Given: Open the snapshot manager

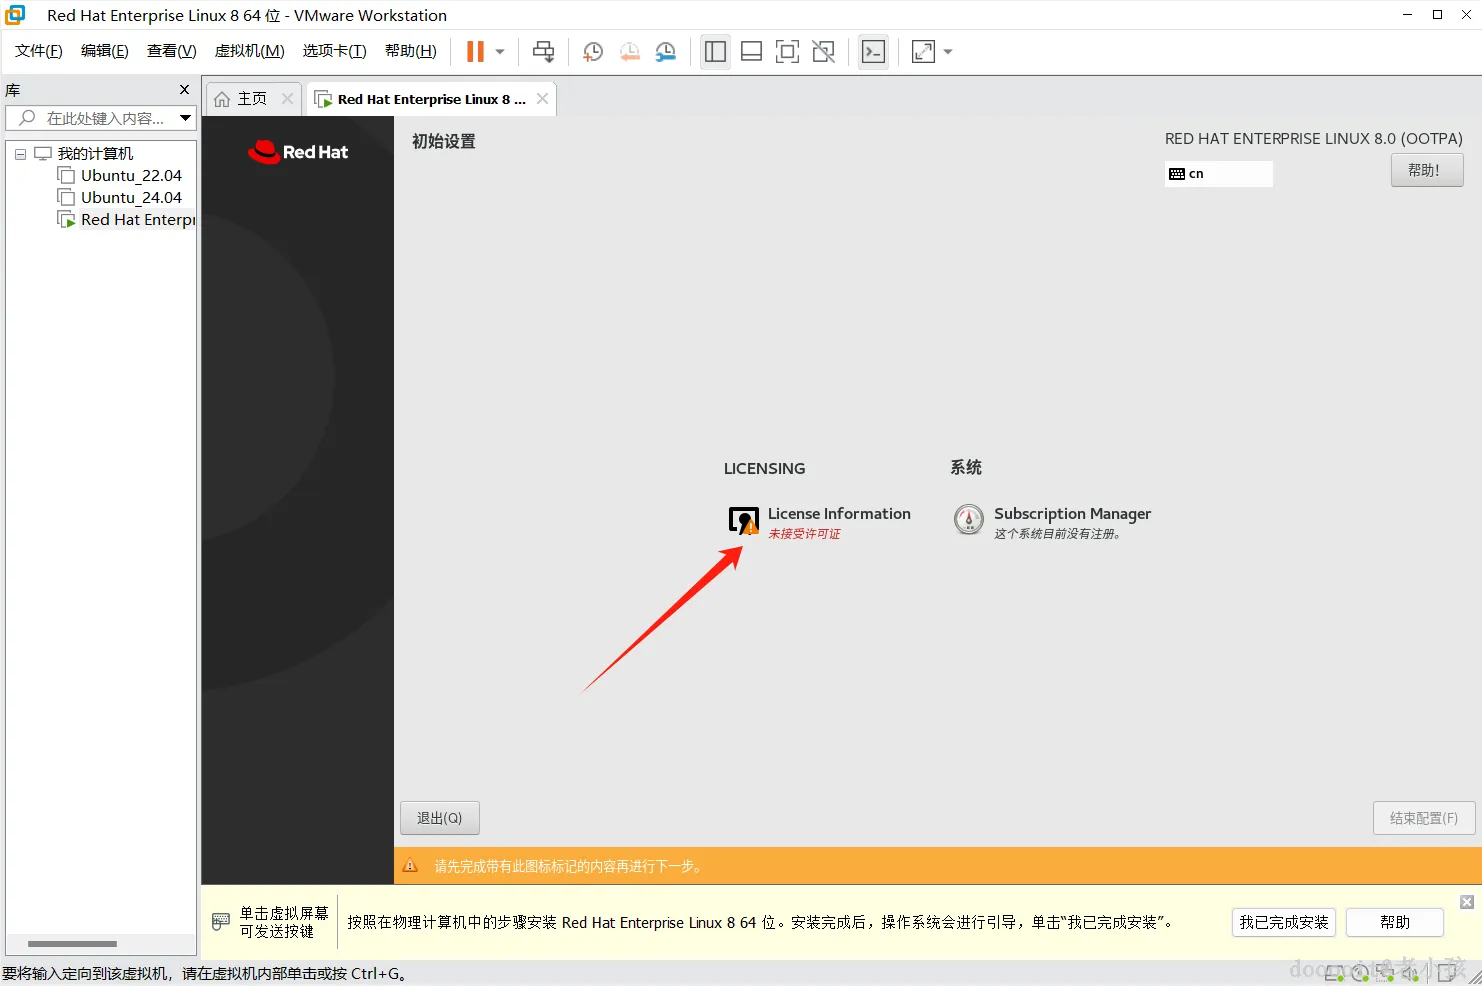Looking at the screenshot, I should (665, 52).
